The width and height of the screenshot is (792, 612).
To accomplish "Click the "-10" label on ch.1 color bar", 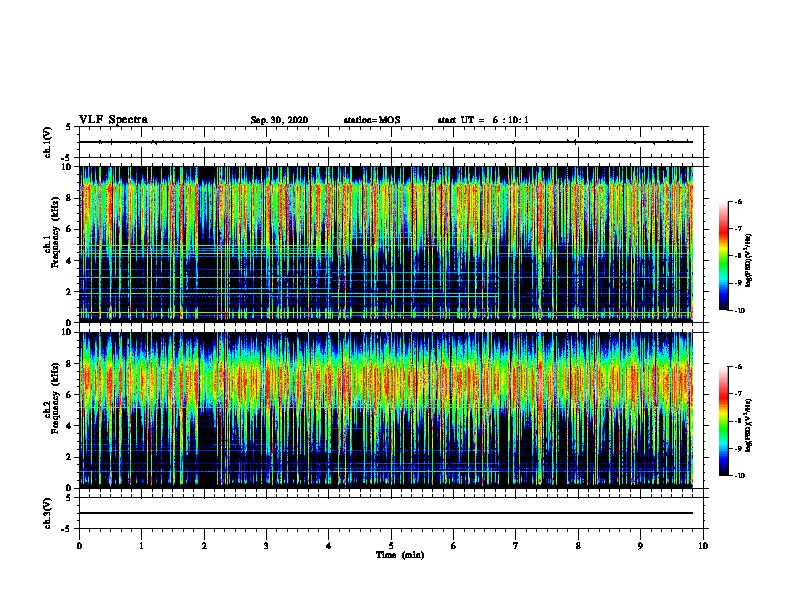I will (740, 311).
